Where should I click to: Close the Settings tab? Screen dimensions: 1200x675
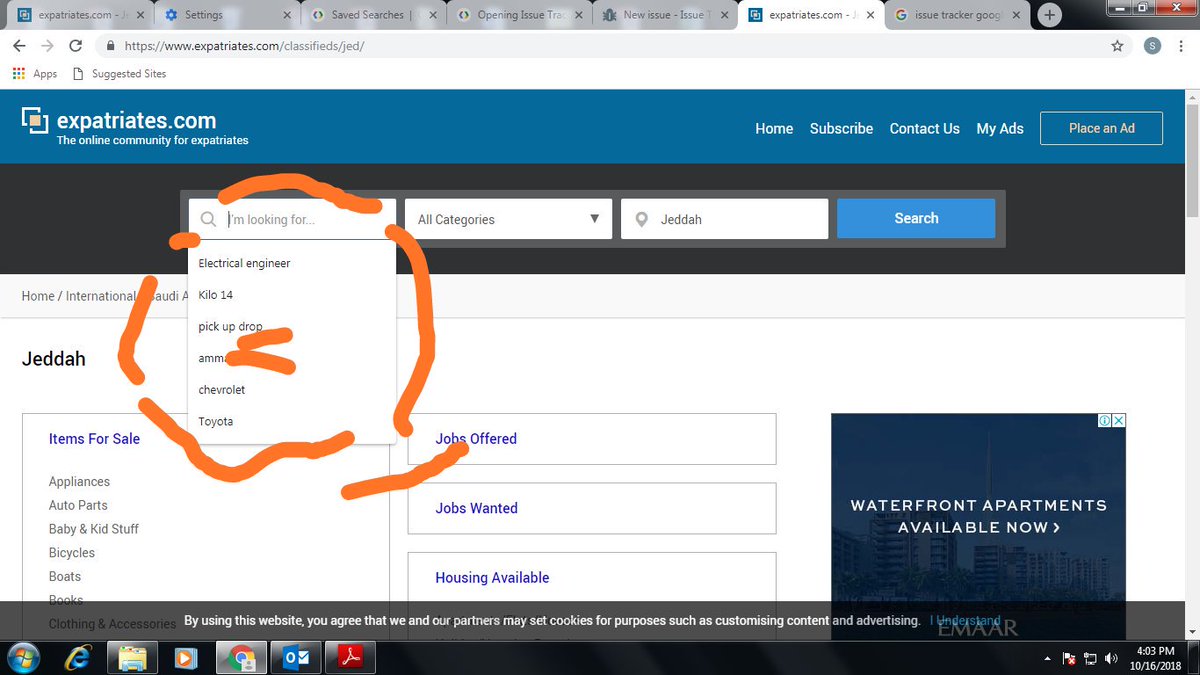tap(289, 15)
